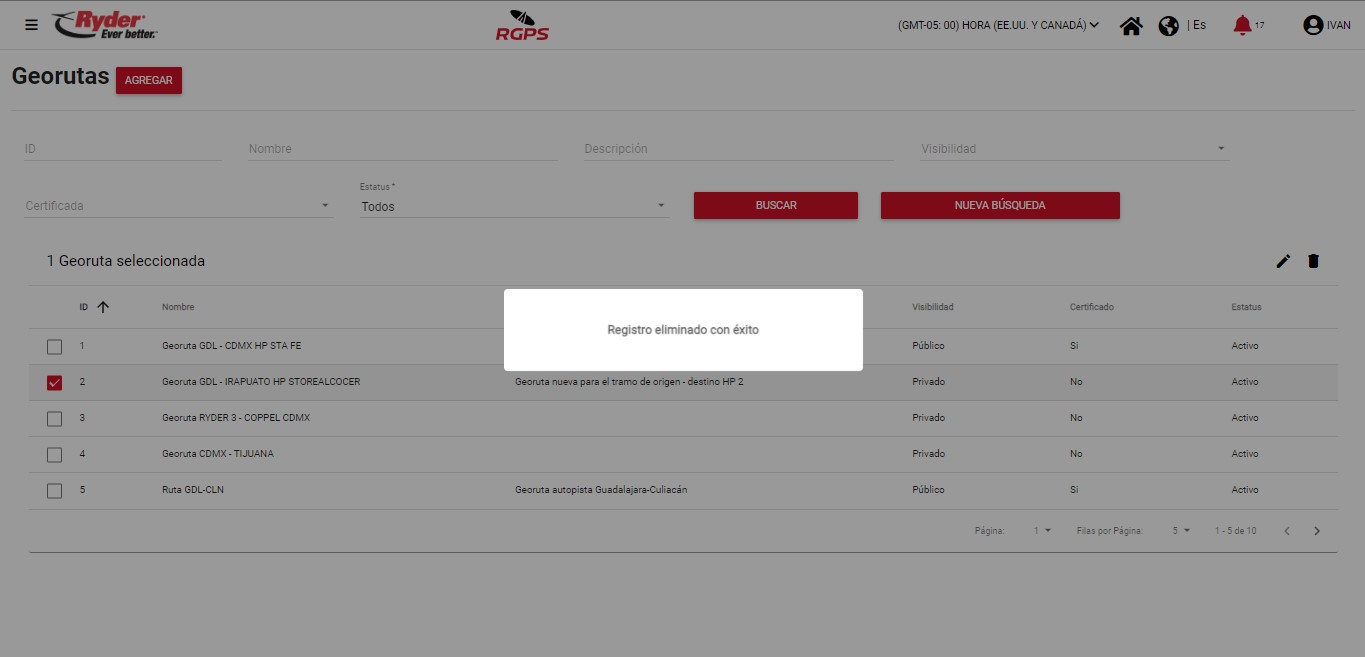
Task: Open the timezone selector dropdown
Action: [998, 26]
